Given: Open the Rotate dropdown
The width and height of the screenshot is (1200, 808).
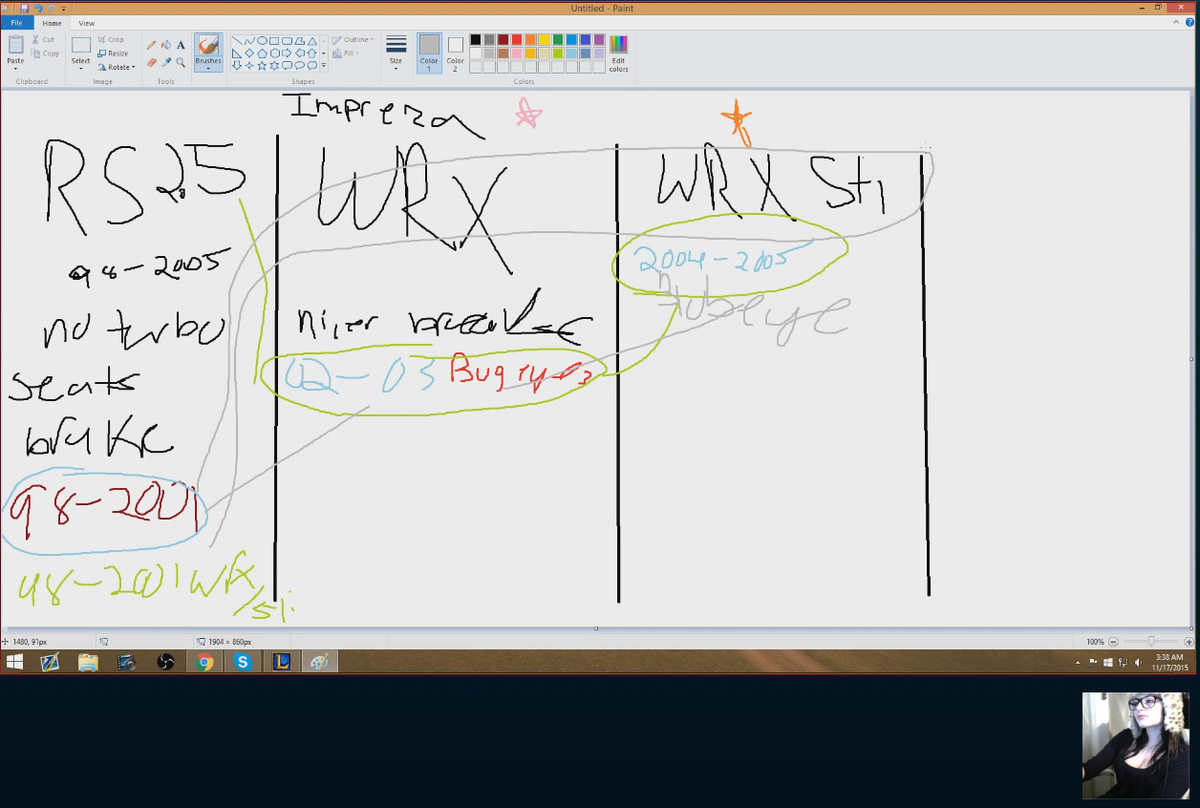Looking at the screenshot, I should pyautogui.click(x=115, y=66).
